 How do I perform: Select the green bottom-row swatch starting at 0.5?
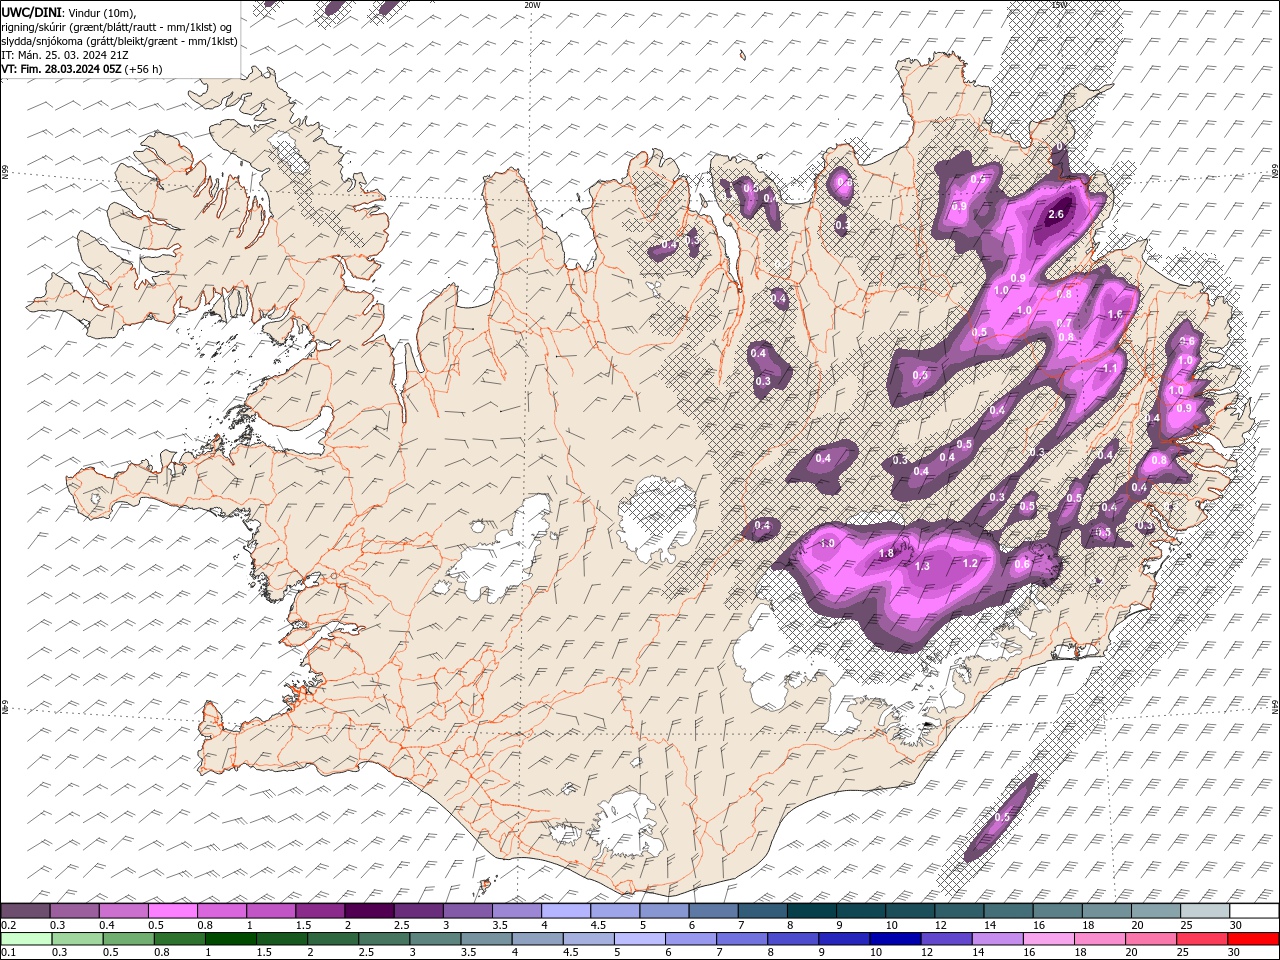(128, 938)
